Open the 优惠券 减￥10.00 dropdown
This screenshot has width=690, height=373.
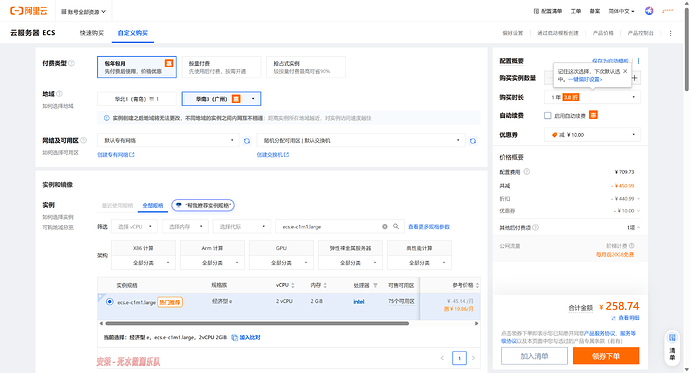[592, 135]
